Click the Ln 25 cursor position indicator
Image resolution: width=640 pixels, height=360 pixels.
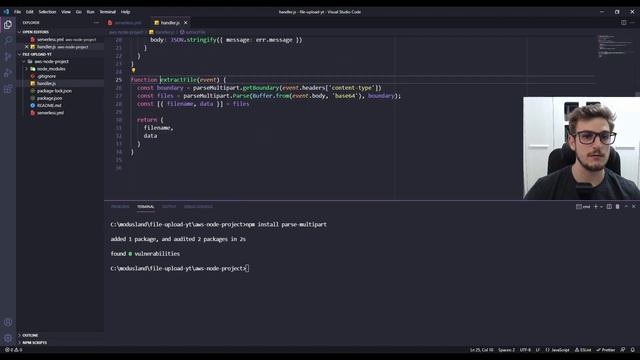coord(482,350)
